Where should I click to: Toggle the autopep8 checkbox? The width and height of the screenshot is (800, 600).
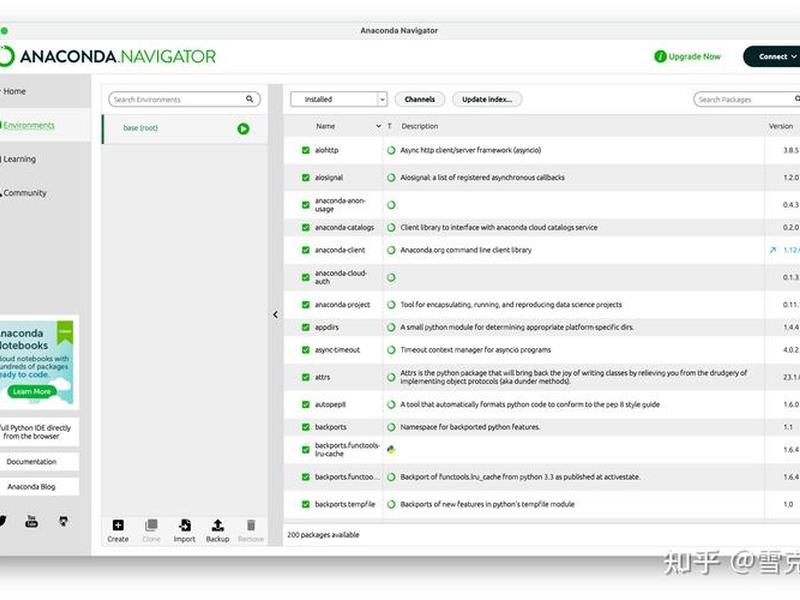tap(306, 405)
